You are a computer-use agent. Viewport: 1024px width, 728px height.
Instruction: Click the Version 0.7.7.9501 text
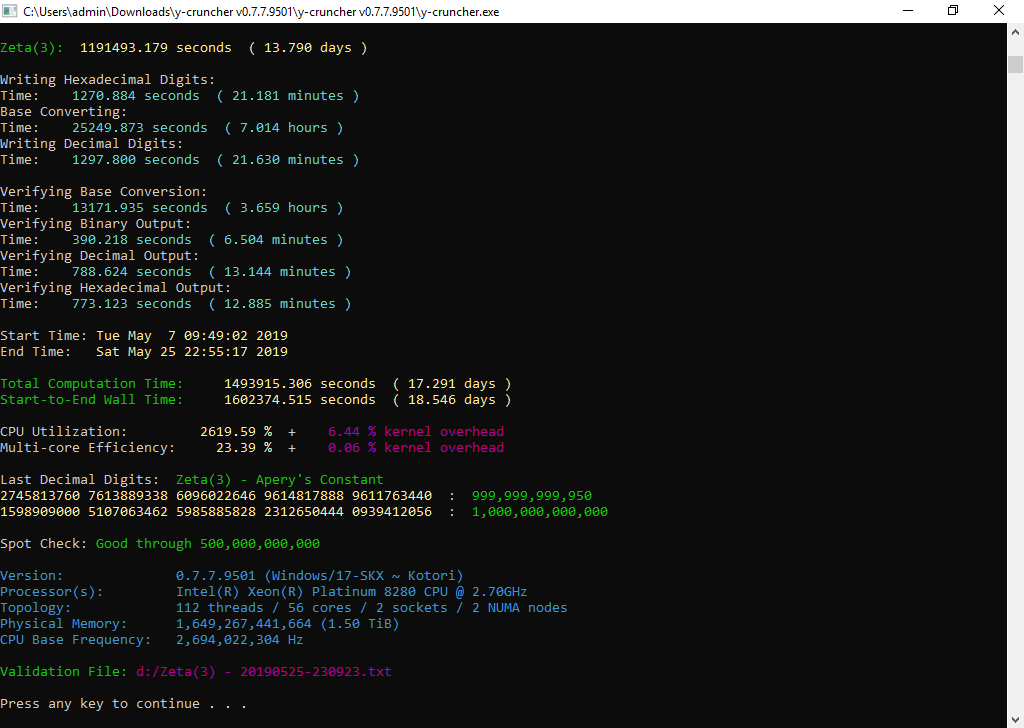pyautogui.click(x=319, y=576)
